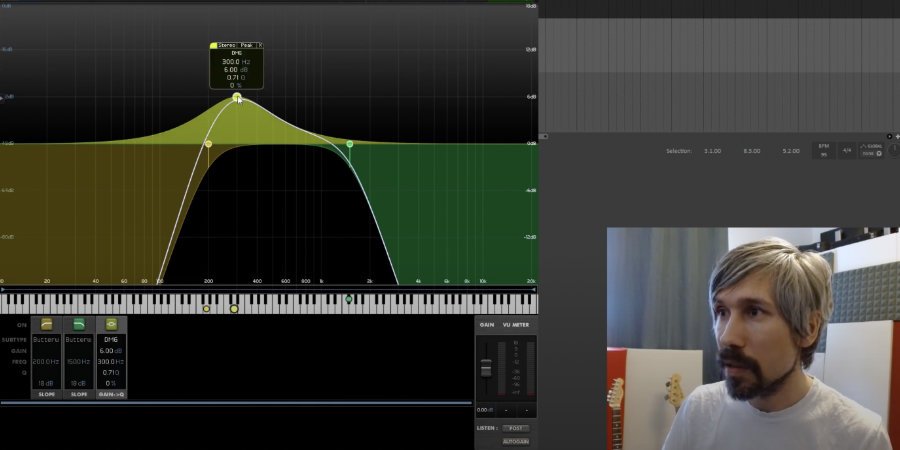
Task: Open the Stereo channel selector in popup
Action: tap(227, 45)
